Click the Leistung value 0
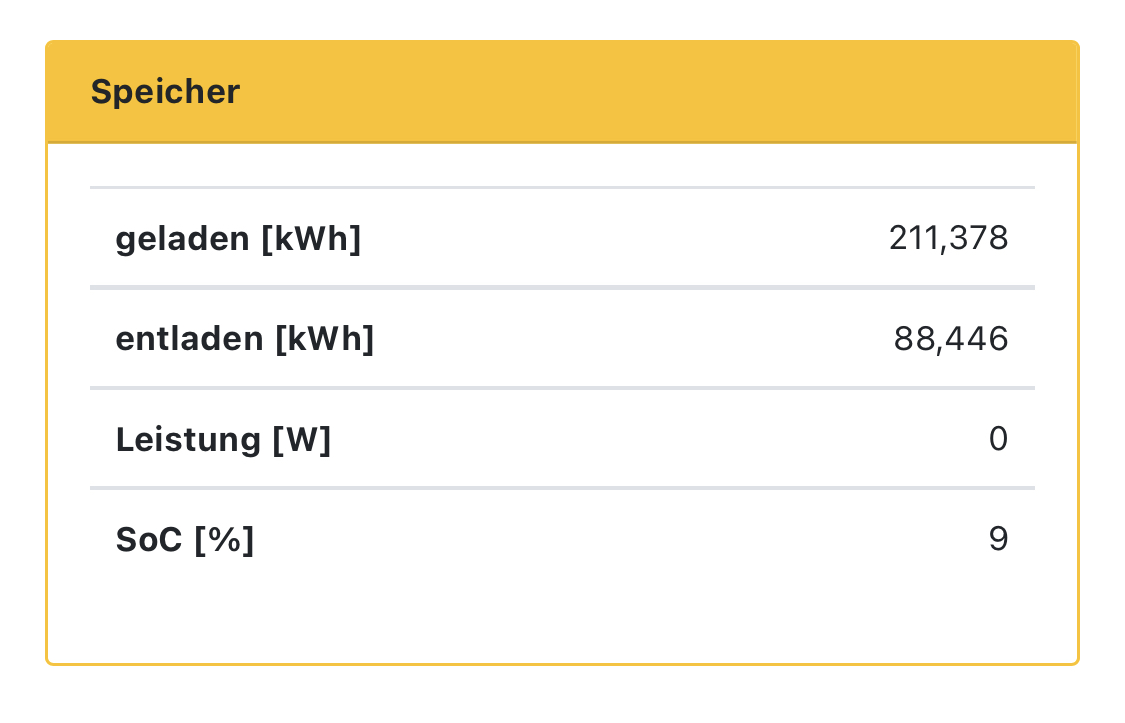The image size is (1125, 723). [998, 439]
